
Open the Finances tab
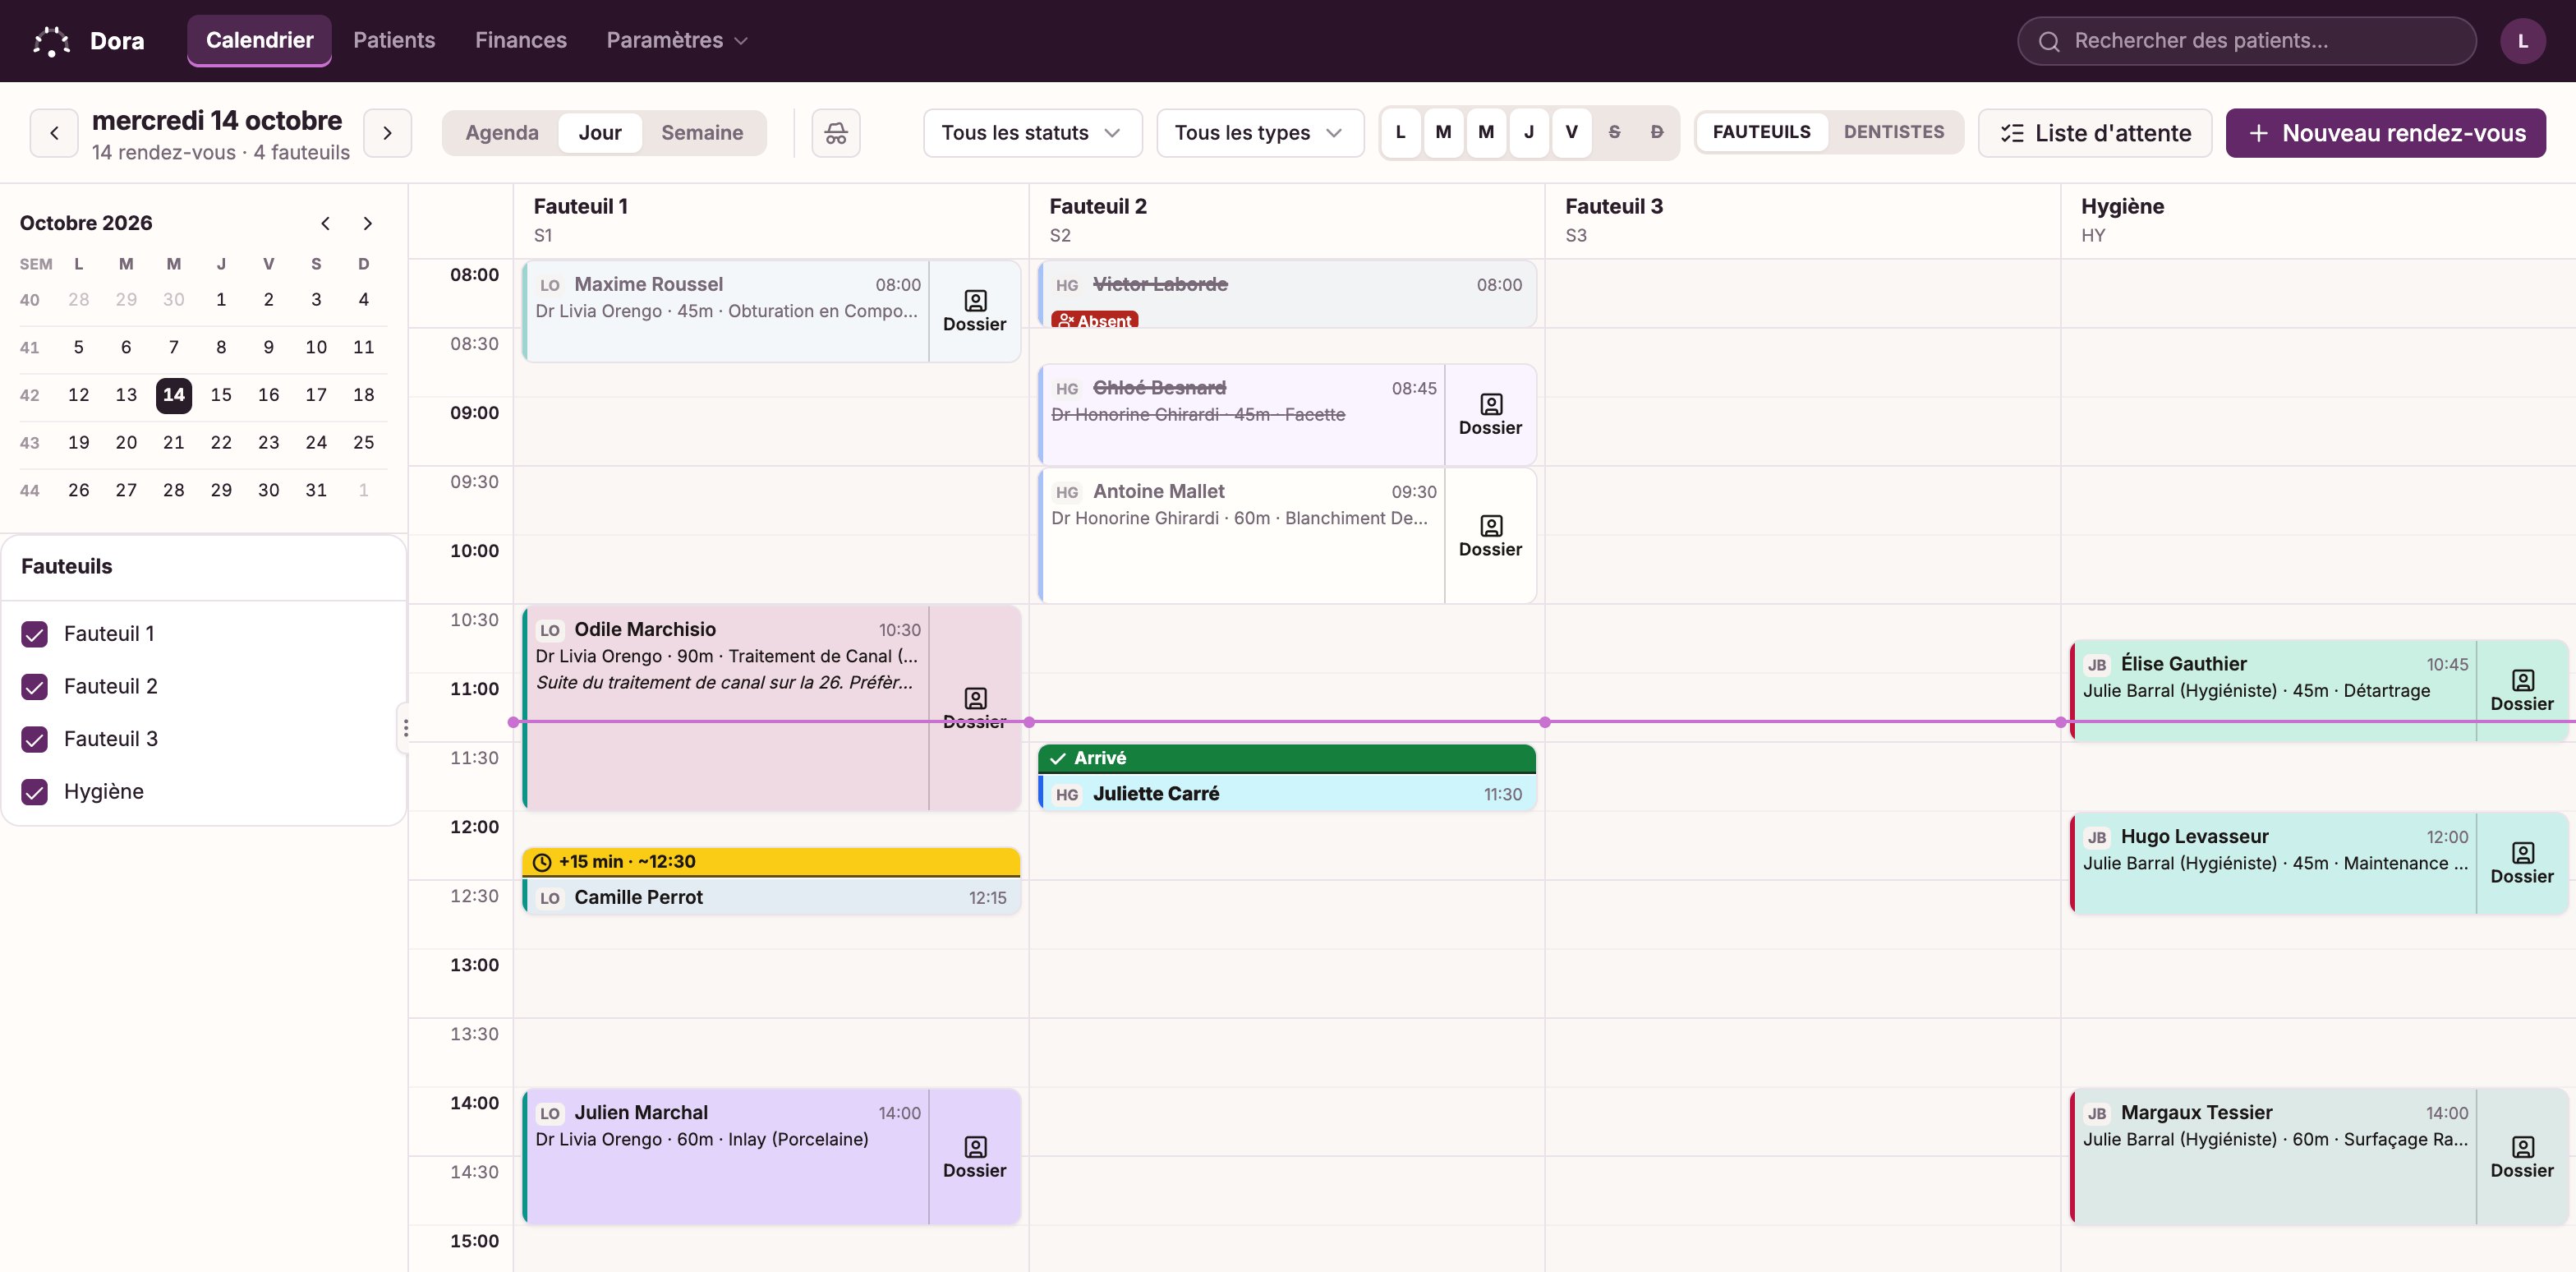pyautogui.click(x=520, y=41)
